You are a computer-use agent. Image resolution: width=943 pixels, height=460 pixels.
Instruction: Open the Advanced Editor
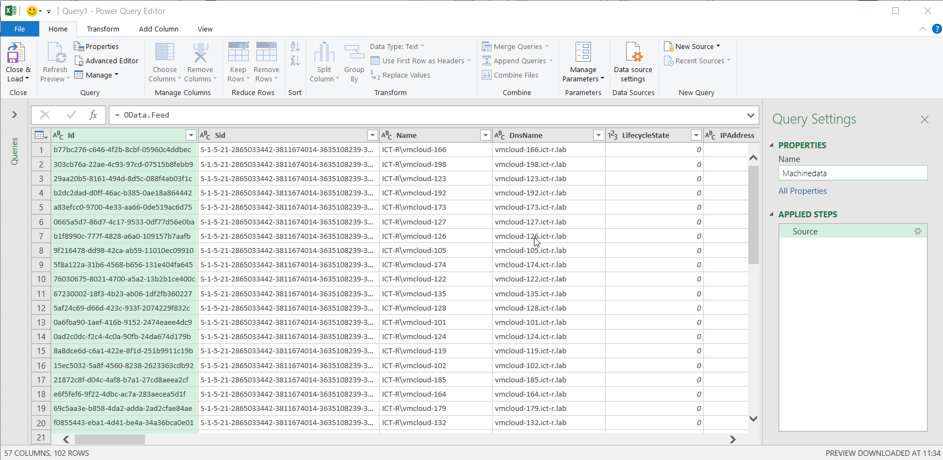pyautogui.click(x=106, y=61)
